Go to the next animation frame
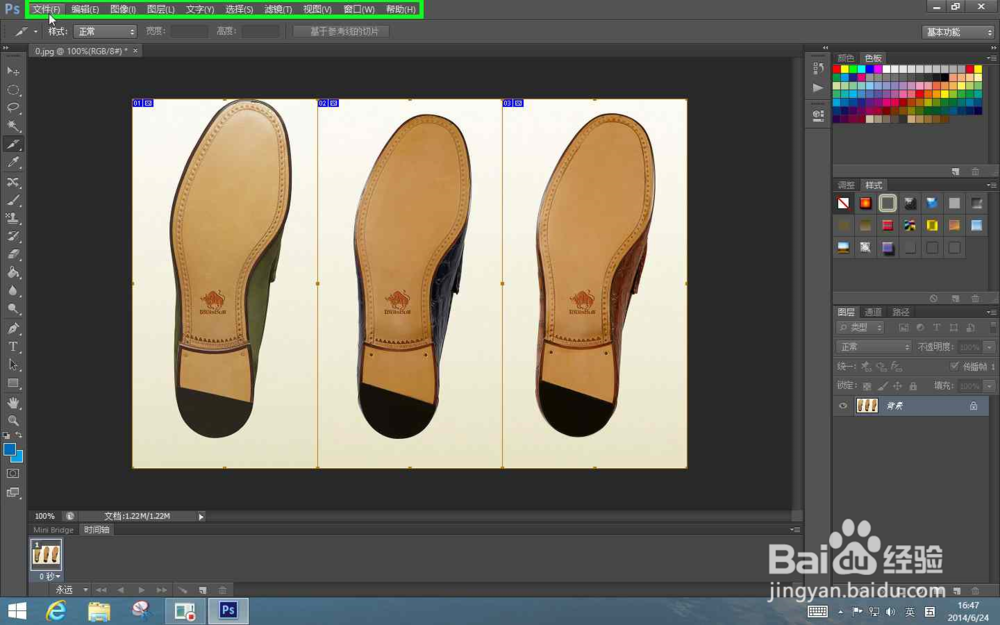1000x625 pixels. [x=162, y=590]
